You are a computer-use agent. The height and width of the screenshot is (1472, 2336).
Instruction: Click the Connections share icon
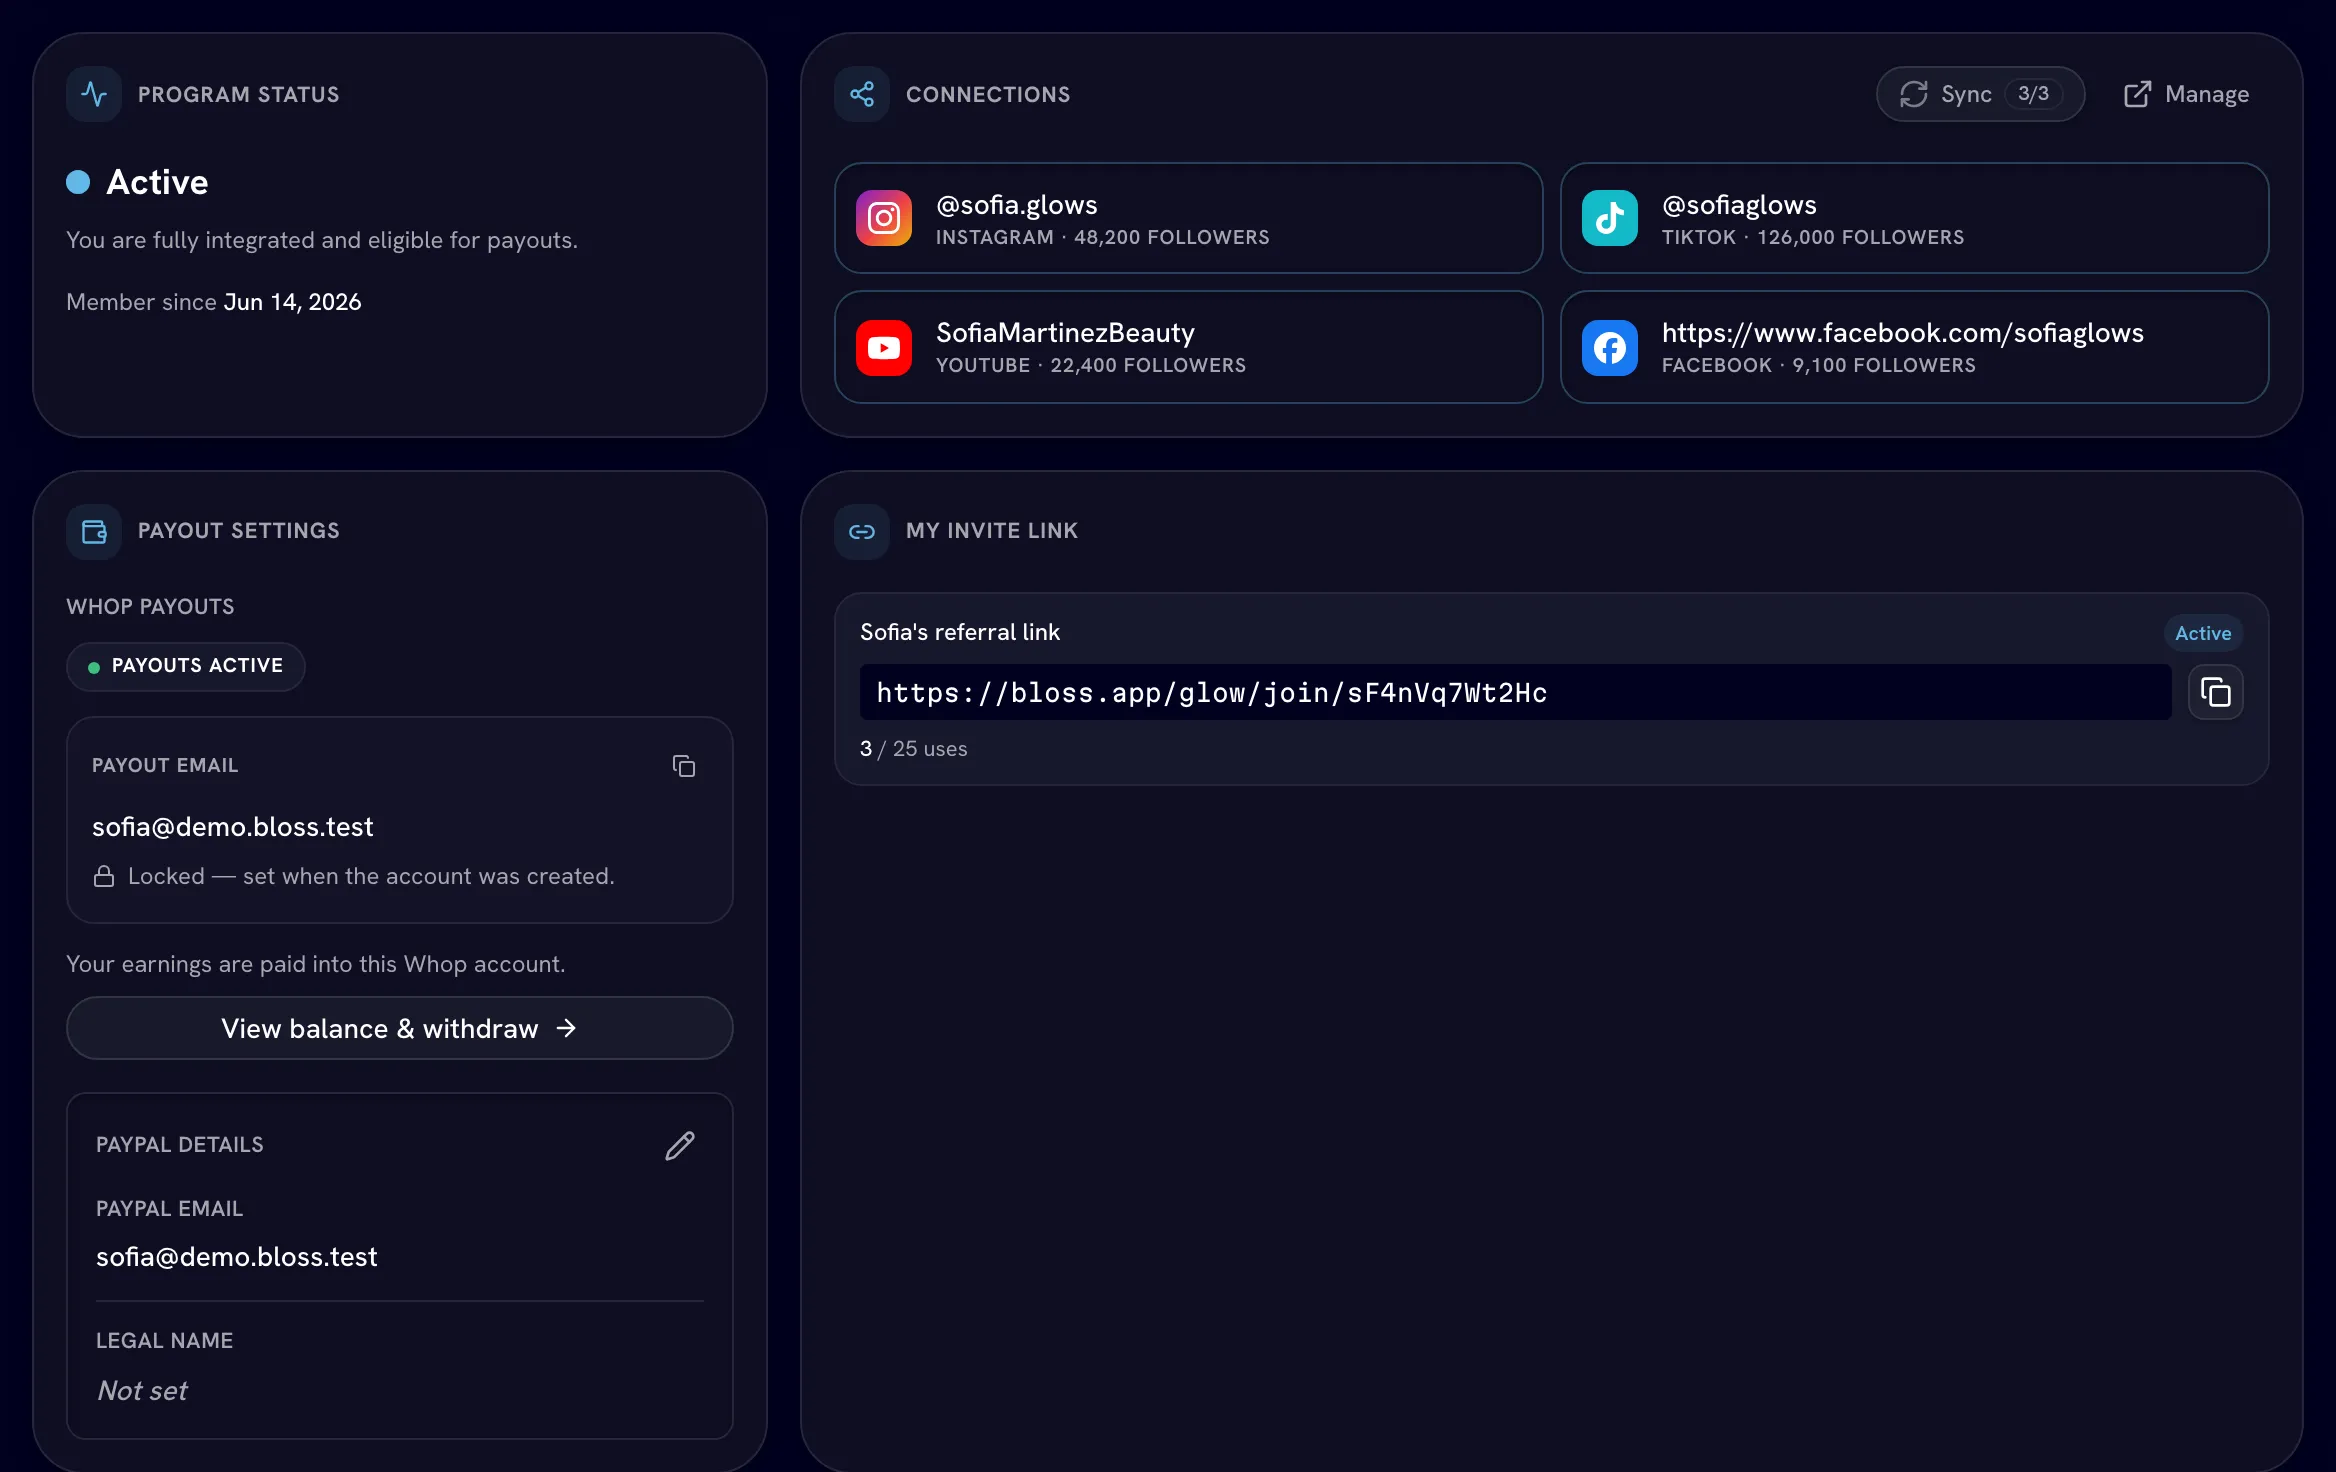pyautogui.click(x=862, y=94)
